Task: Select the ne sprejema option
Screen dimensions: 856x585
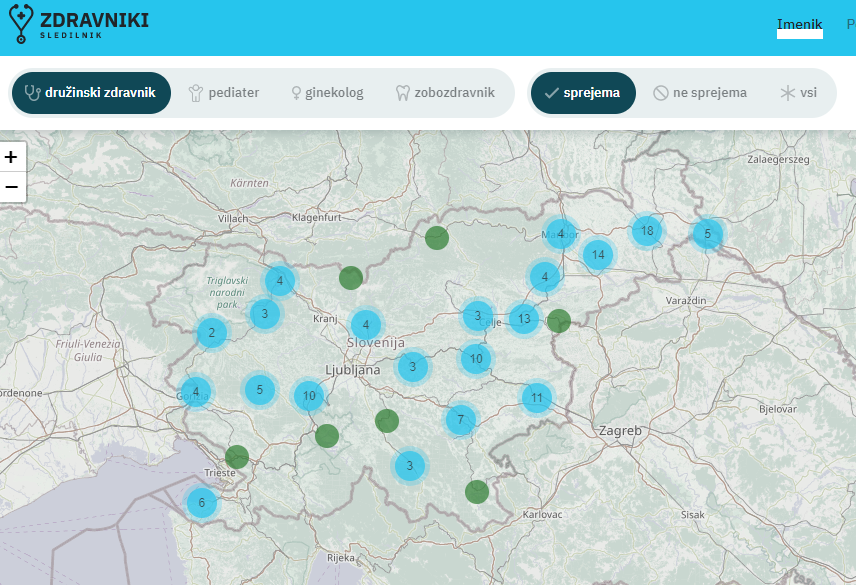Action: (x=700, y=93)
